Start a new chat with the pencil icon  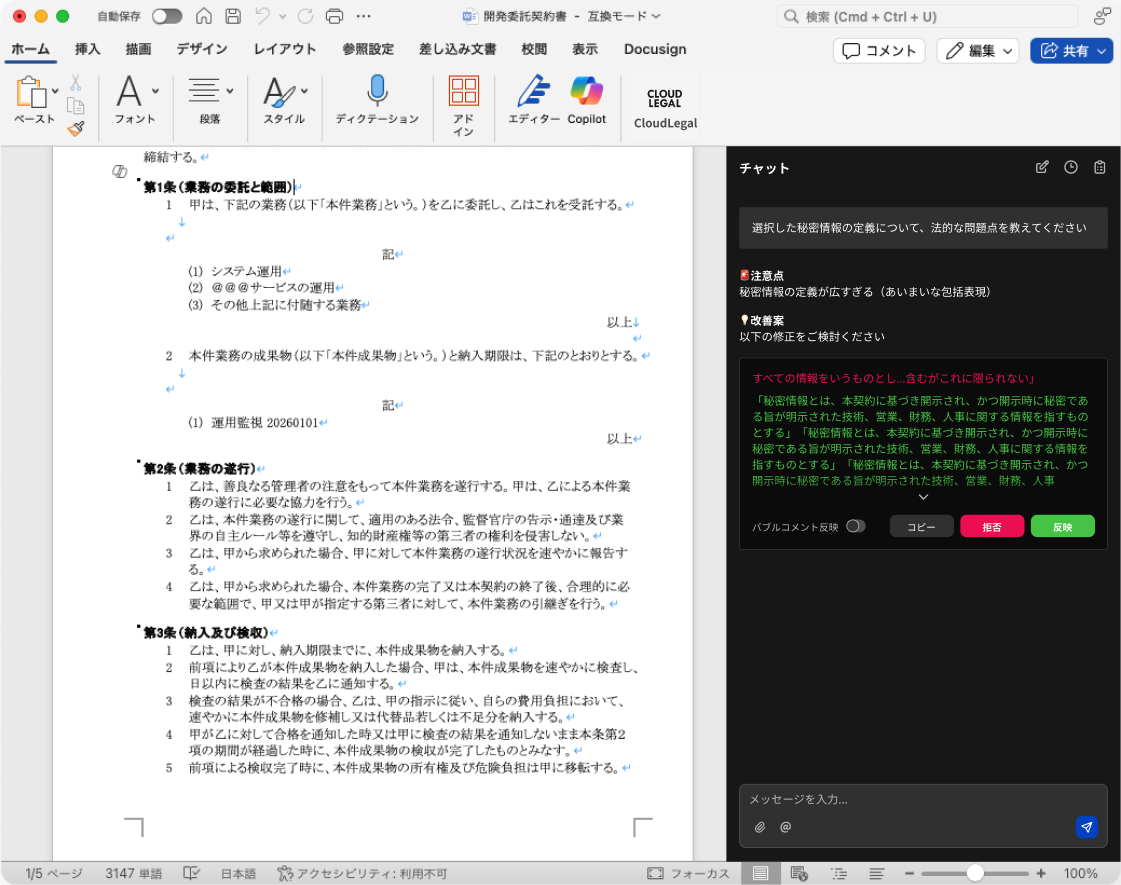(1041, 169)
